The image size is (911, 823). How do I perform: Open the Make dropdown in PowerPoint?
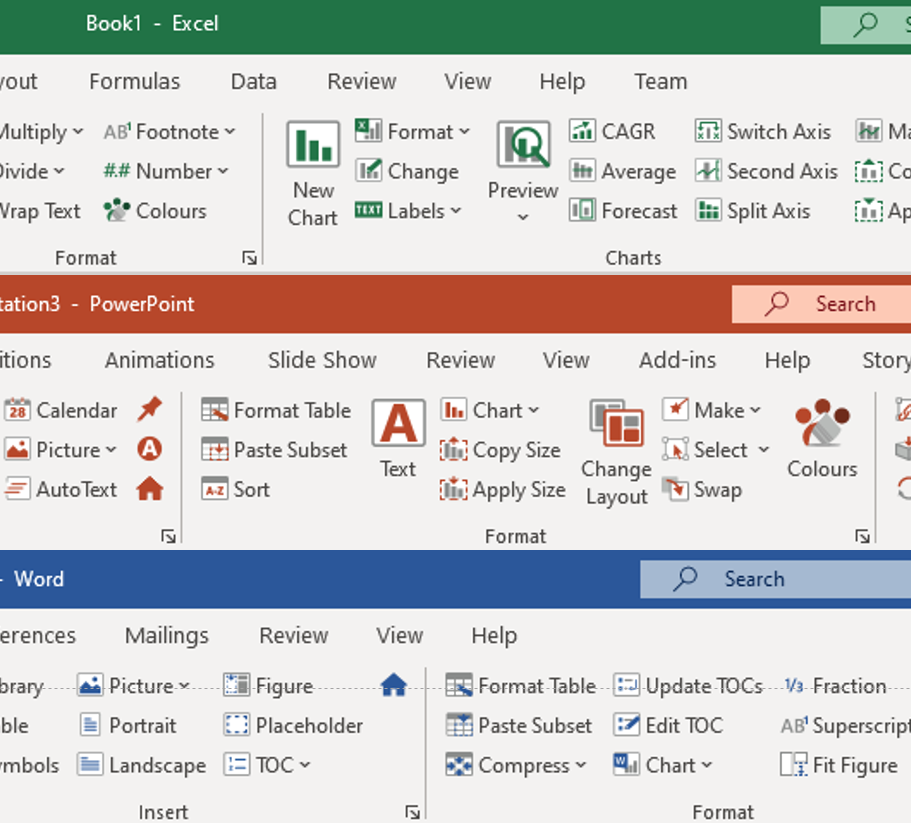(754, 410)
